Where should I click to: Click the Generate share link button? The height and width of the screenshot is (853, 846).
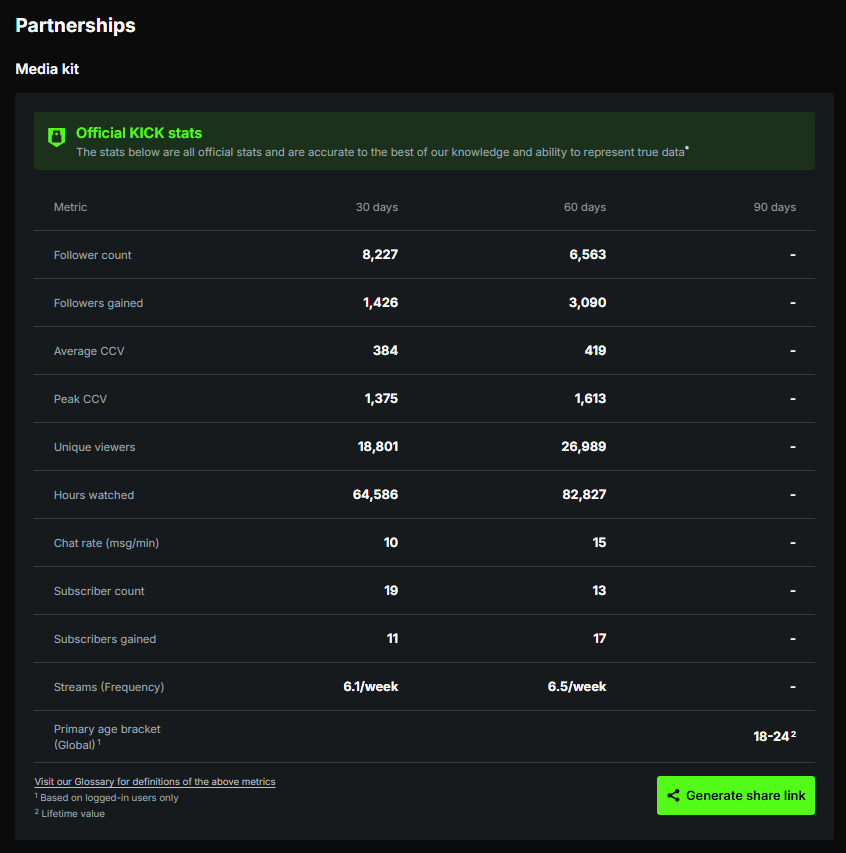coord(736,795)
